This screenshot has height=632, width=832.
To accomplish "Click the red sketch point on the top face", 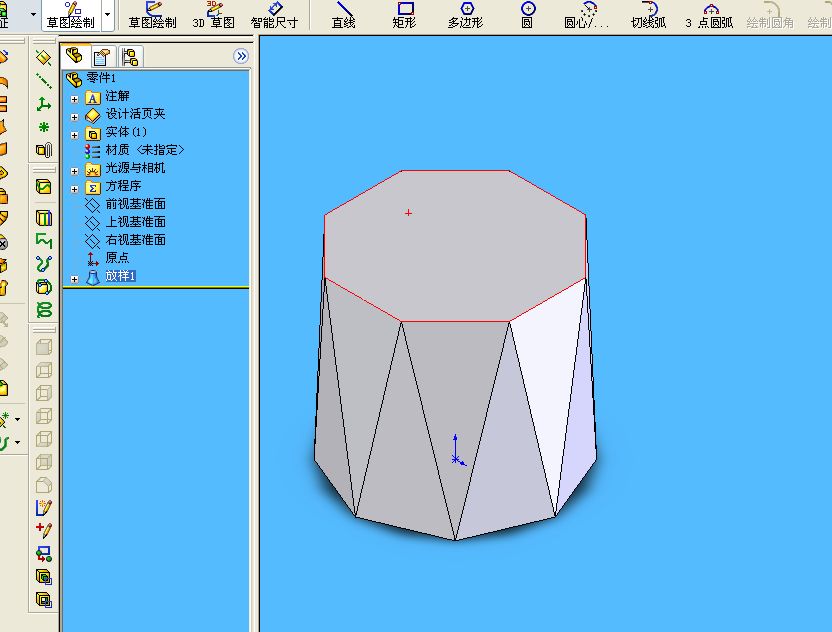I will coord(408,213).
